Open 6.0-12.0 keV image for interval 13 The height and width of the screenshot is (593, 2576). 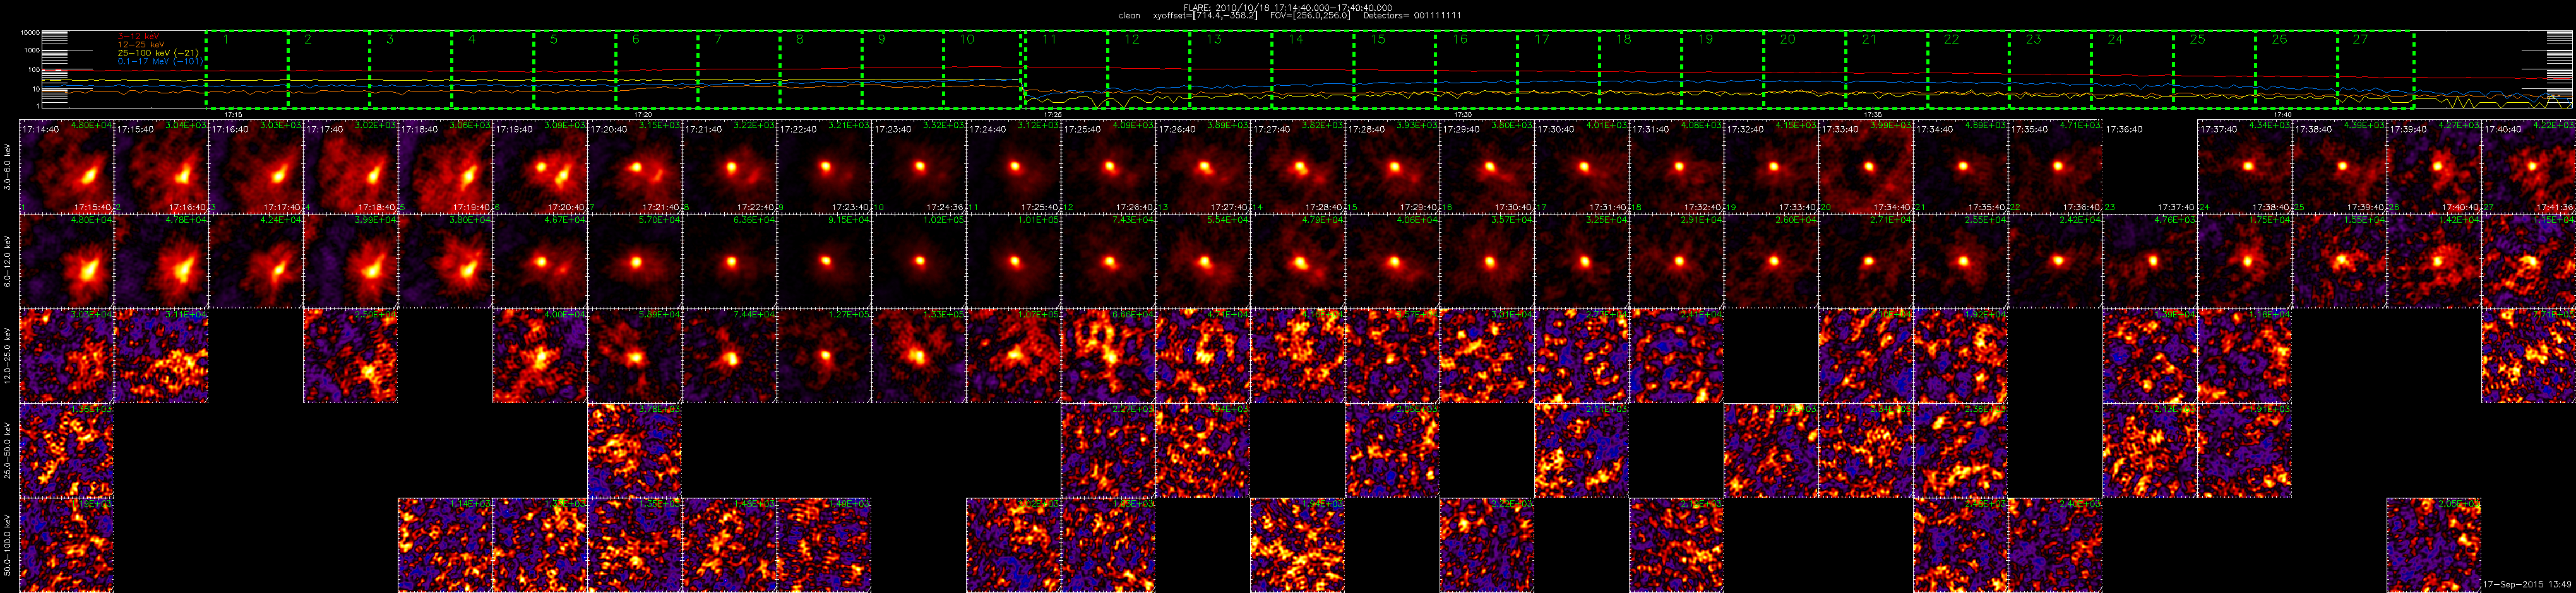tap(1202, 262)
